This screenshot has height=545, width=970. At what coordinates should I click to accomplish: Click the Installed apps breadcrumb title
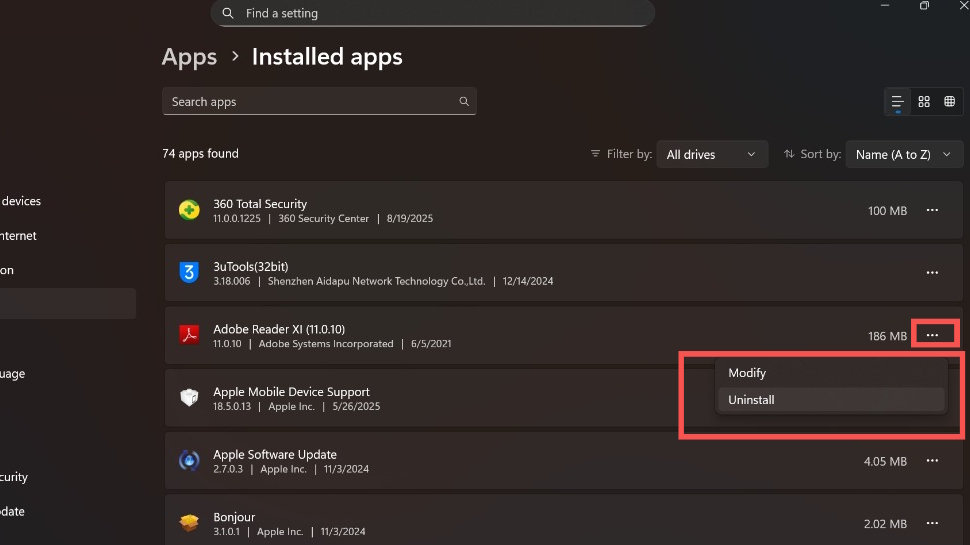coord(327,57)
